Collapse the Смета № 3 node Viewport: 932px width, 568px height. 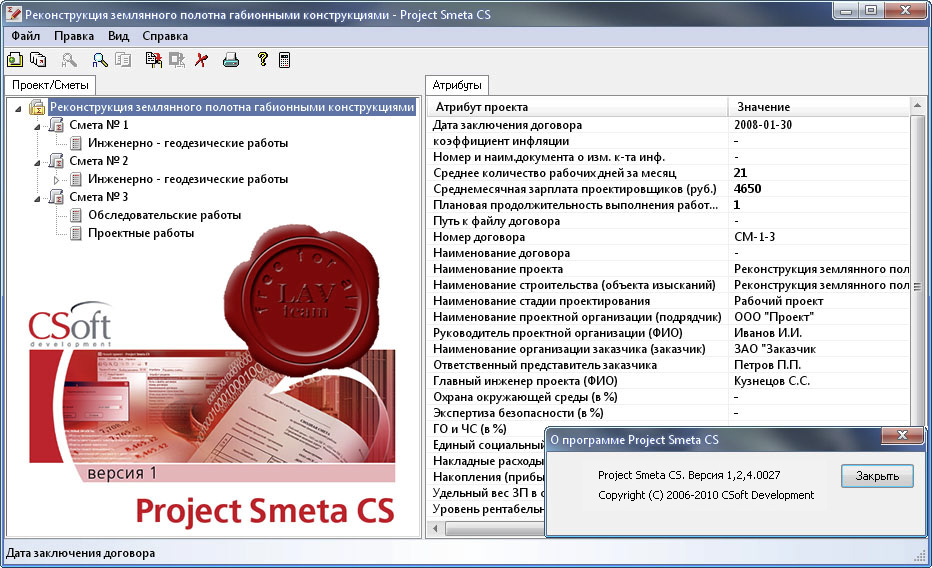37,198
